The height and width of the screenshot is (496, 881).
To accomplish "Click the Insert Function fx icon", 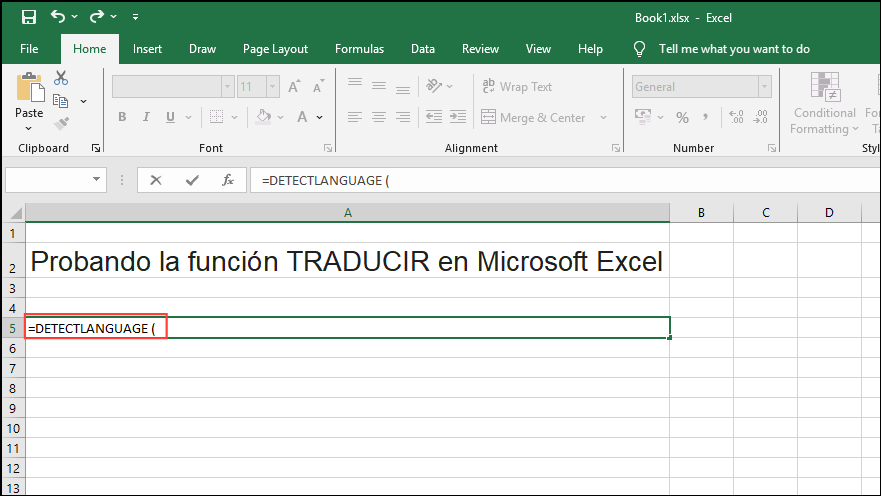I will pos(228,180).
